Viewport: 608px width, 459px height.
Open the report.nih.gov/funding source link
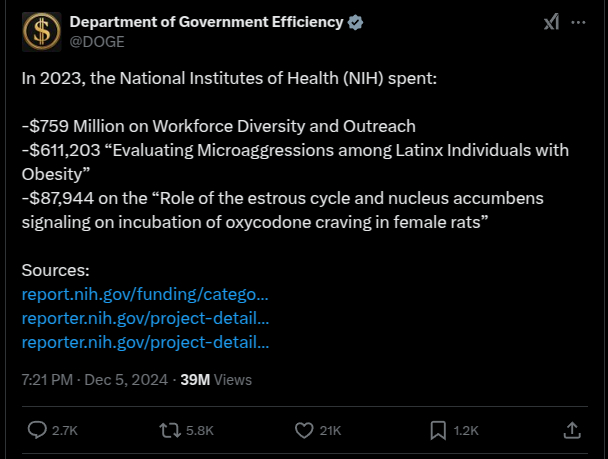(145, 294)
